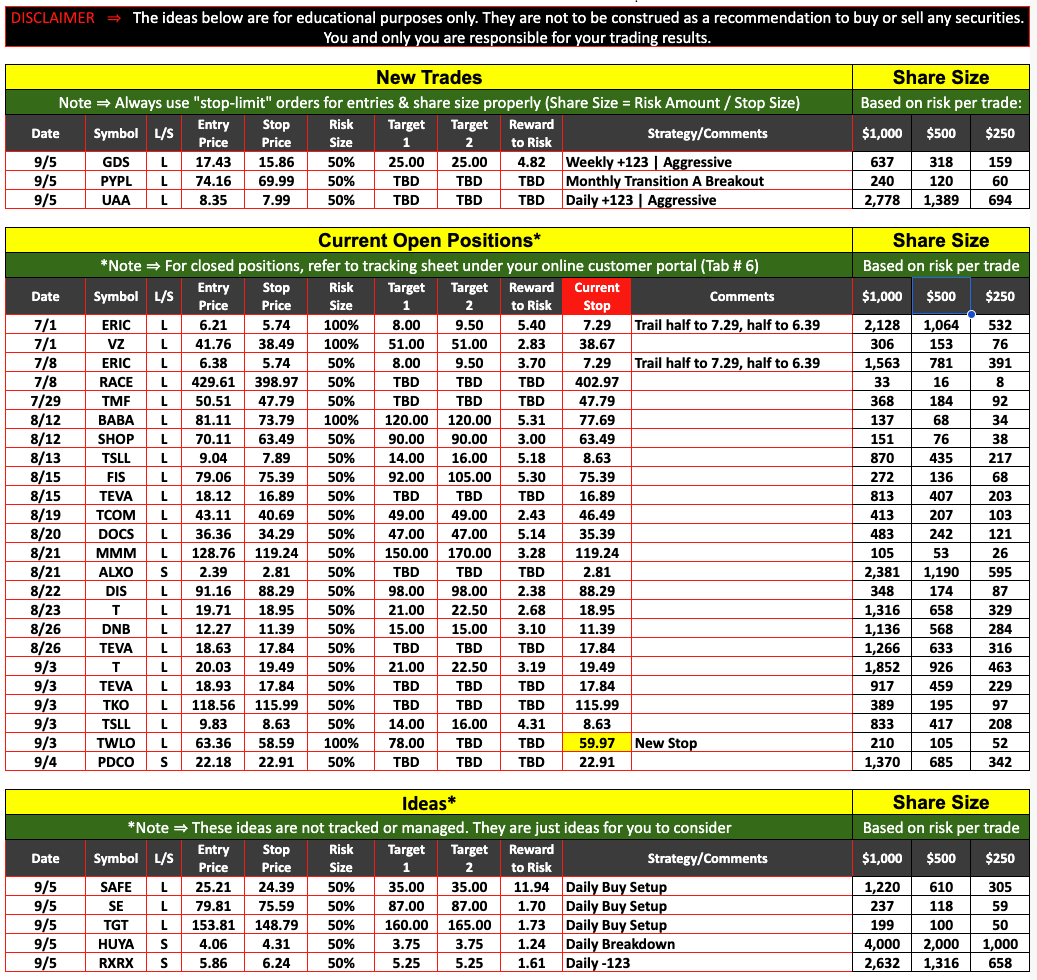
Task: Click the New Trades section title
Action: click(428, 77)
